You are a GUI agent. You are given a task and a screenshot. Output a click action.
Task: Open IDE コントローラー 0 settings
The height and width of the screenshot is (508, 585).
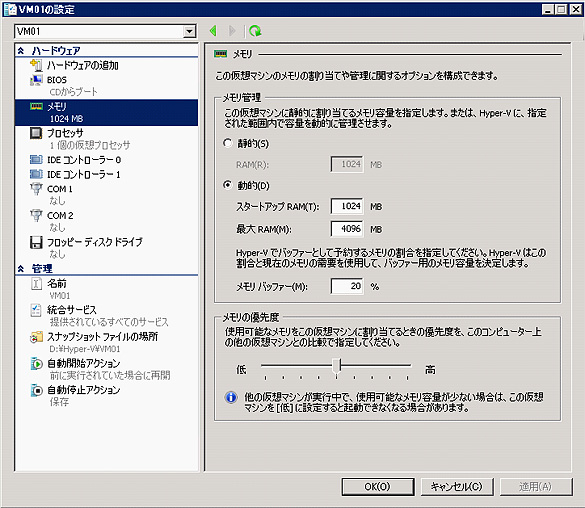coord(84,160)
